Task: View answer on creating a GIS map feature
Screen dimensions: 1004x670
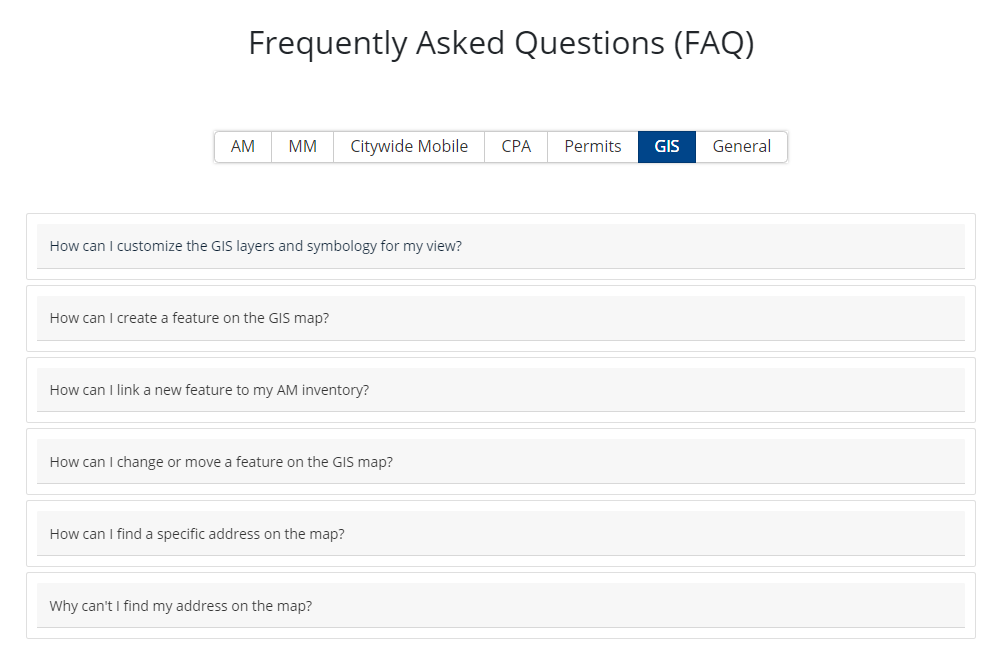Action: [500, 318]
